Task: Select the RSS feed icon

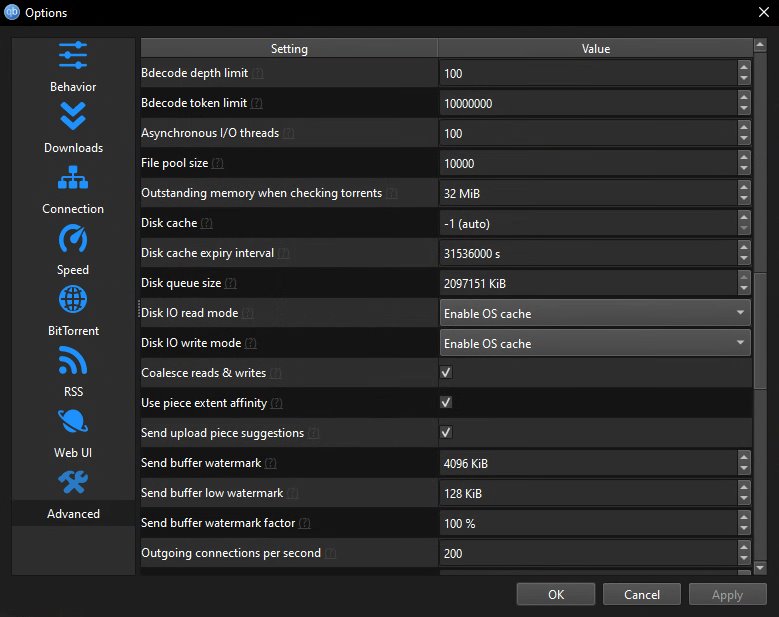Action: click(x=73, y=361)
